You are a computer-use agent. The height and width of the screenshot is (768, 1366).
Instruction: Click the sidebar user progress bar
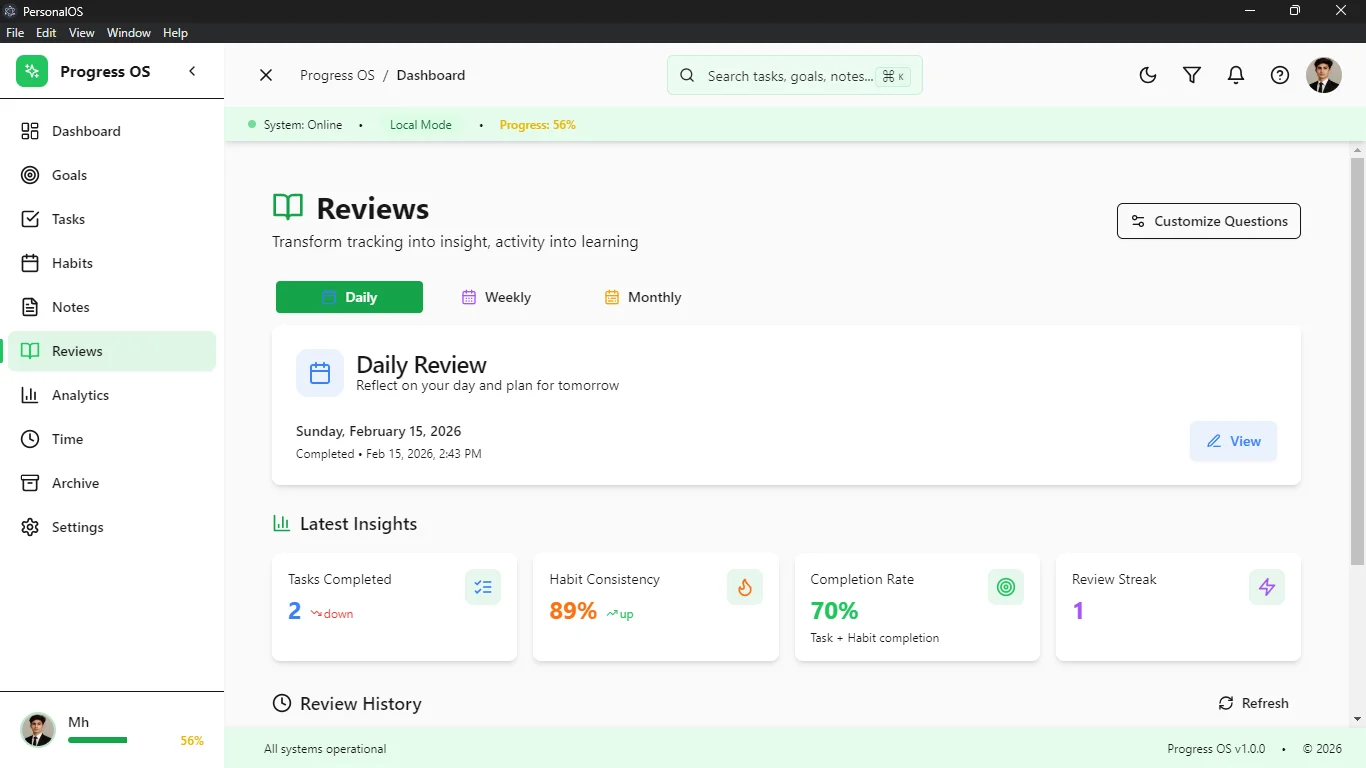tap(98, 740)
